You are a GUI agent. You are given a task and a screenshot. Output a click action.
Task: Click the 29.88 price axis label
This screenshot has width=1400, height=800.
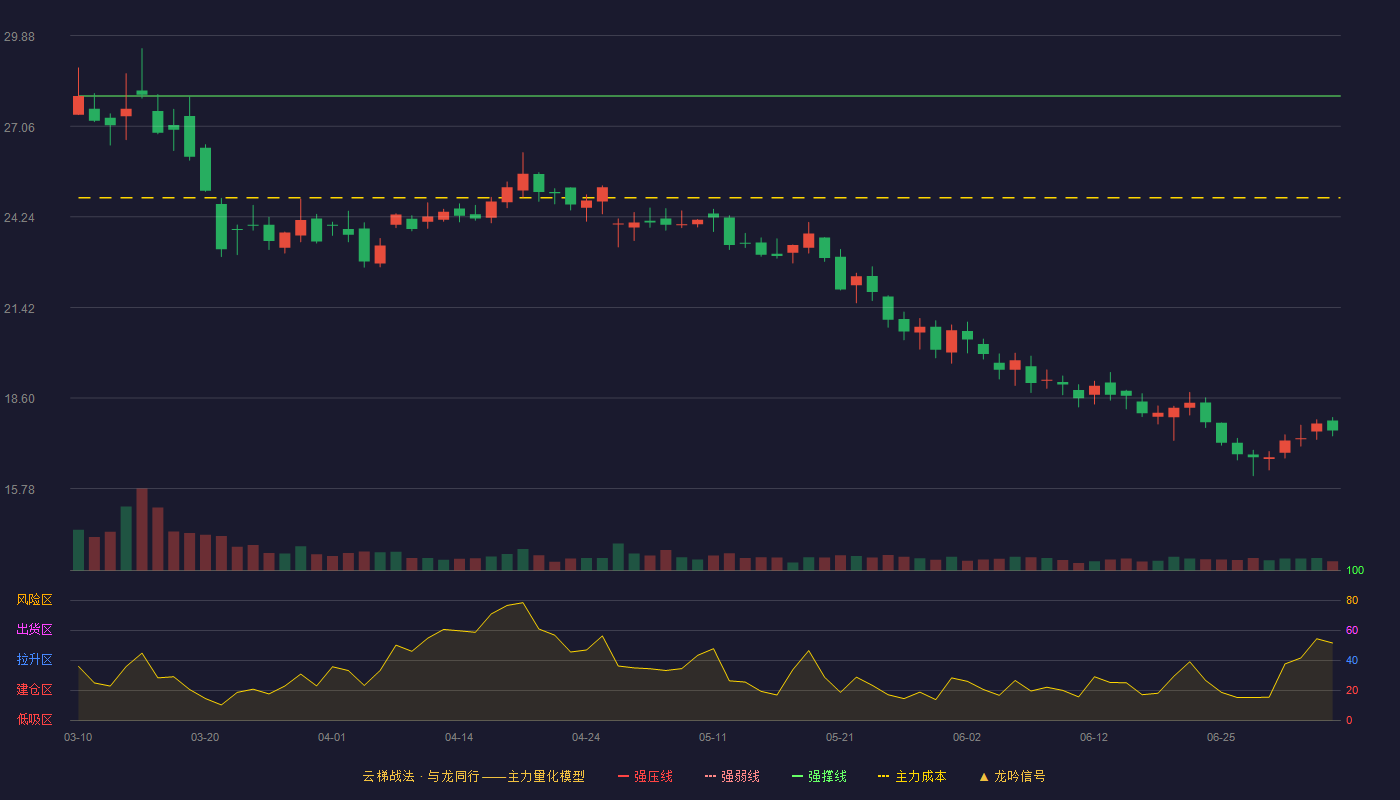pos(19,37)
